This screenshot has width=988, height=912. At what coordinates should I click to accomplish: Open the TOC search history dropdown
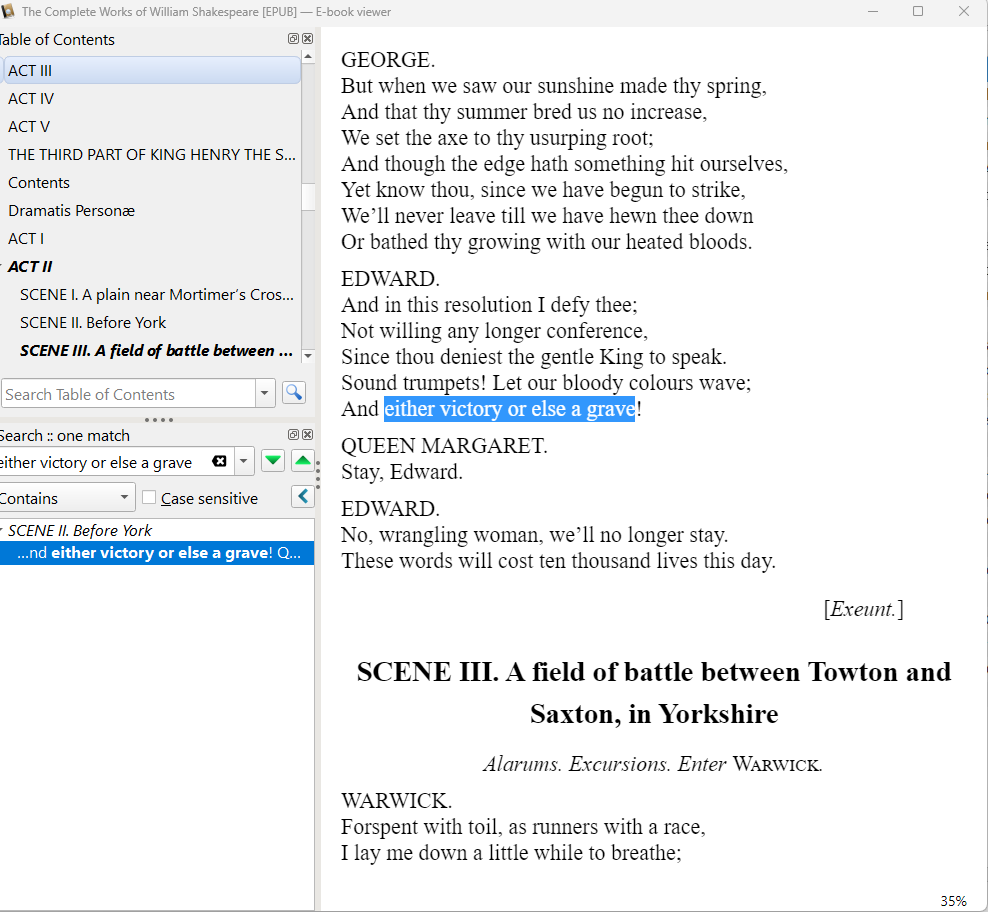pyautogui.click(x=265, y=393)
